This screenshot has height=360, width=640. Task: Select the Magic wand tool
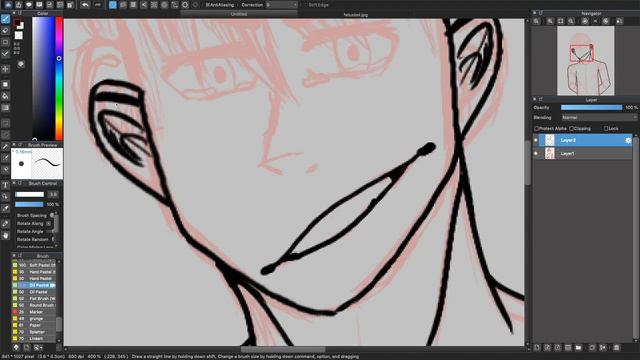point(5,146)
